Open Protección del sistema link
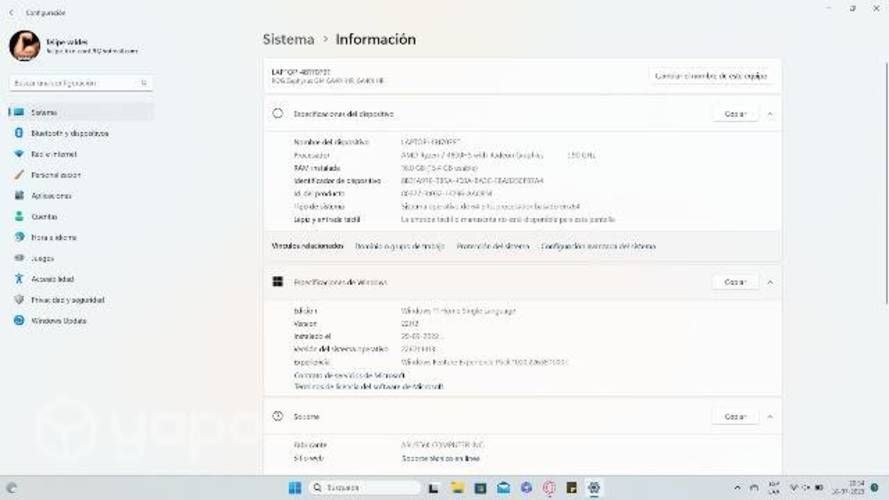The height and width of the screenshot is (500, 889). (x=493, y=246)
